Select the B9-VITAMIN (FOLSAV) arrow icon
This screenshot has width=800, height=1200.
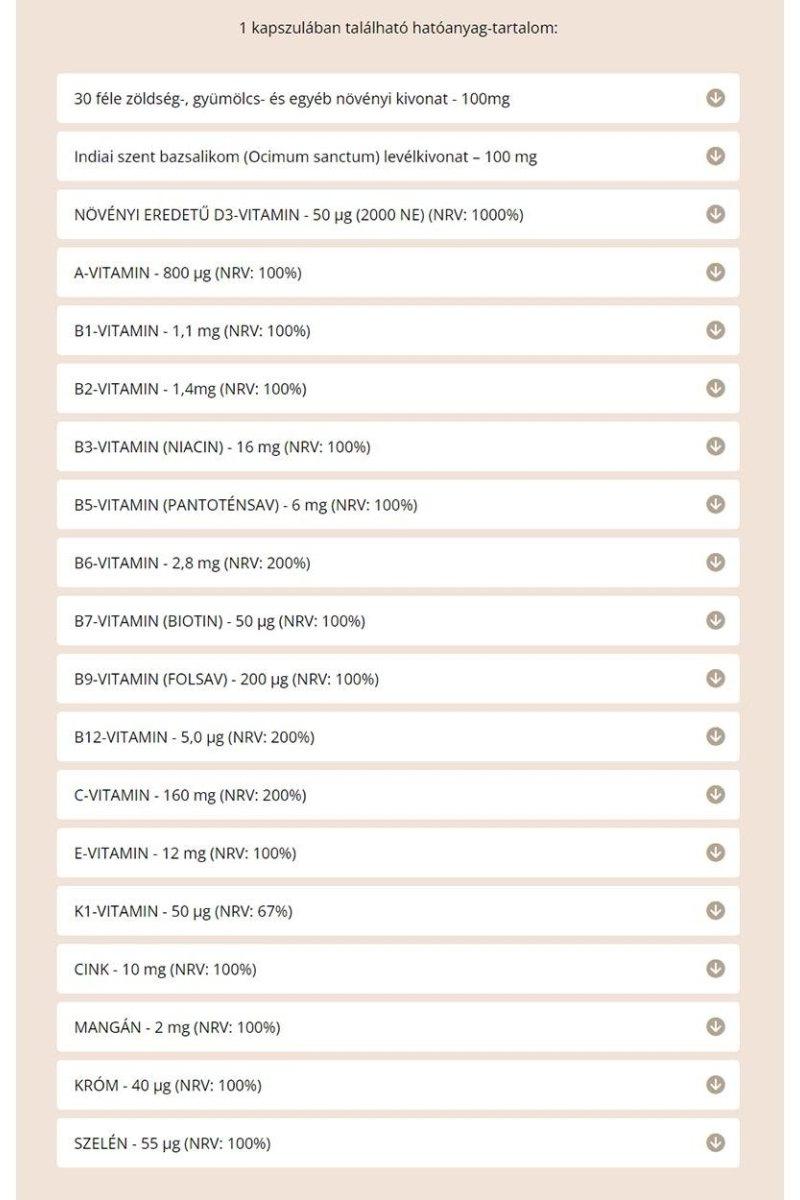coord(713,679)
